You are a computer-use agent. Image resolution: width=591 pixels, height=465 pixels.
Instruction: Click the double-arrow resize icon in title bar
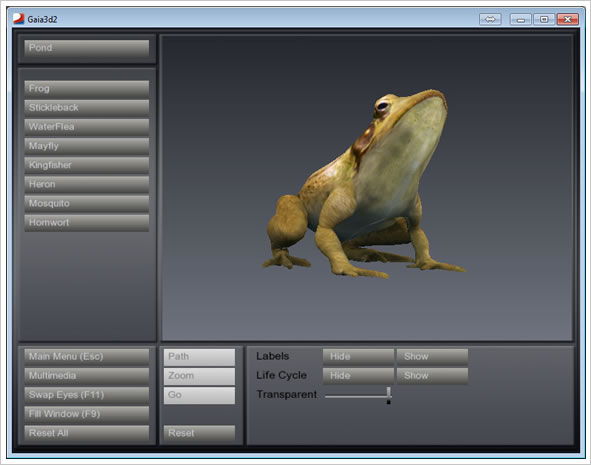pos(490,19)
